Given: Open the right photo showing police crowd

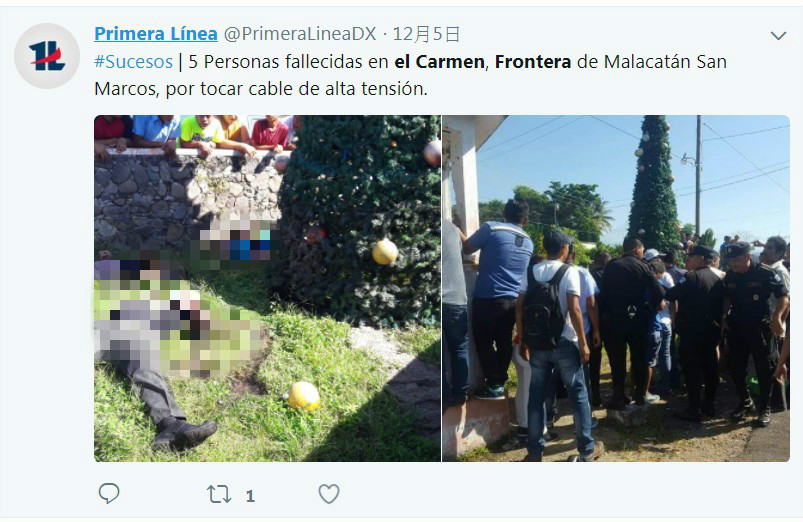Looking at the screenshot, I should pos(616,288).
